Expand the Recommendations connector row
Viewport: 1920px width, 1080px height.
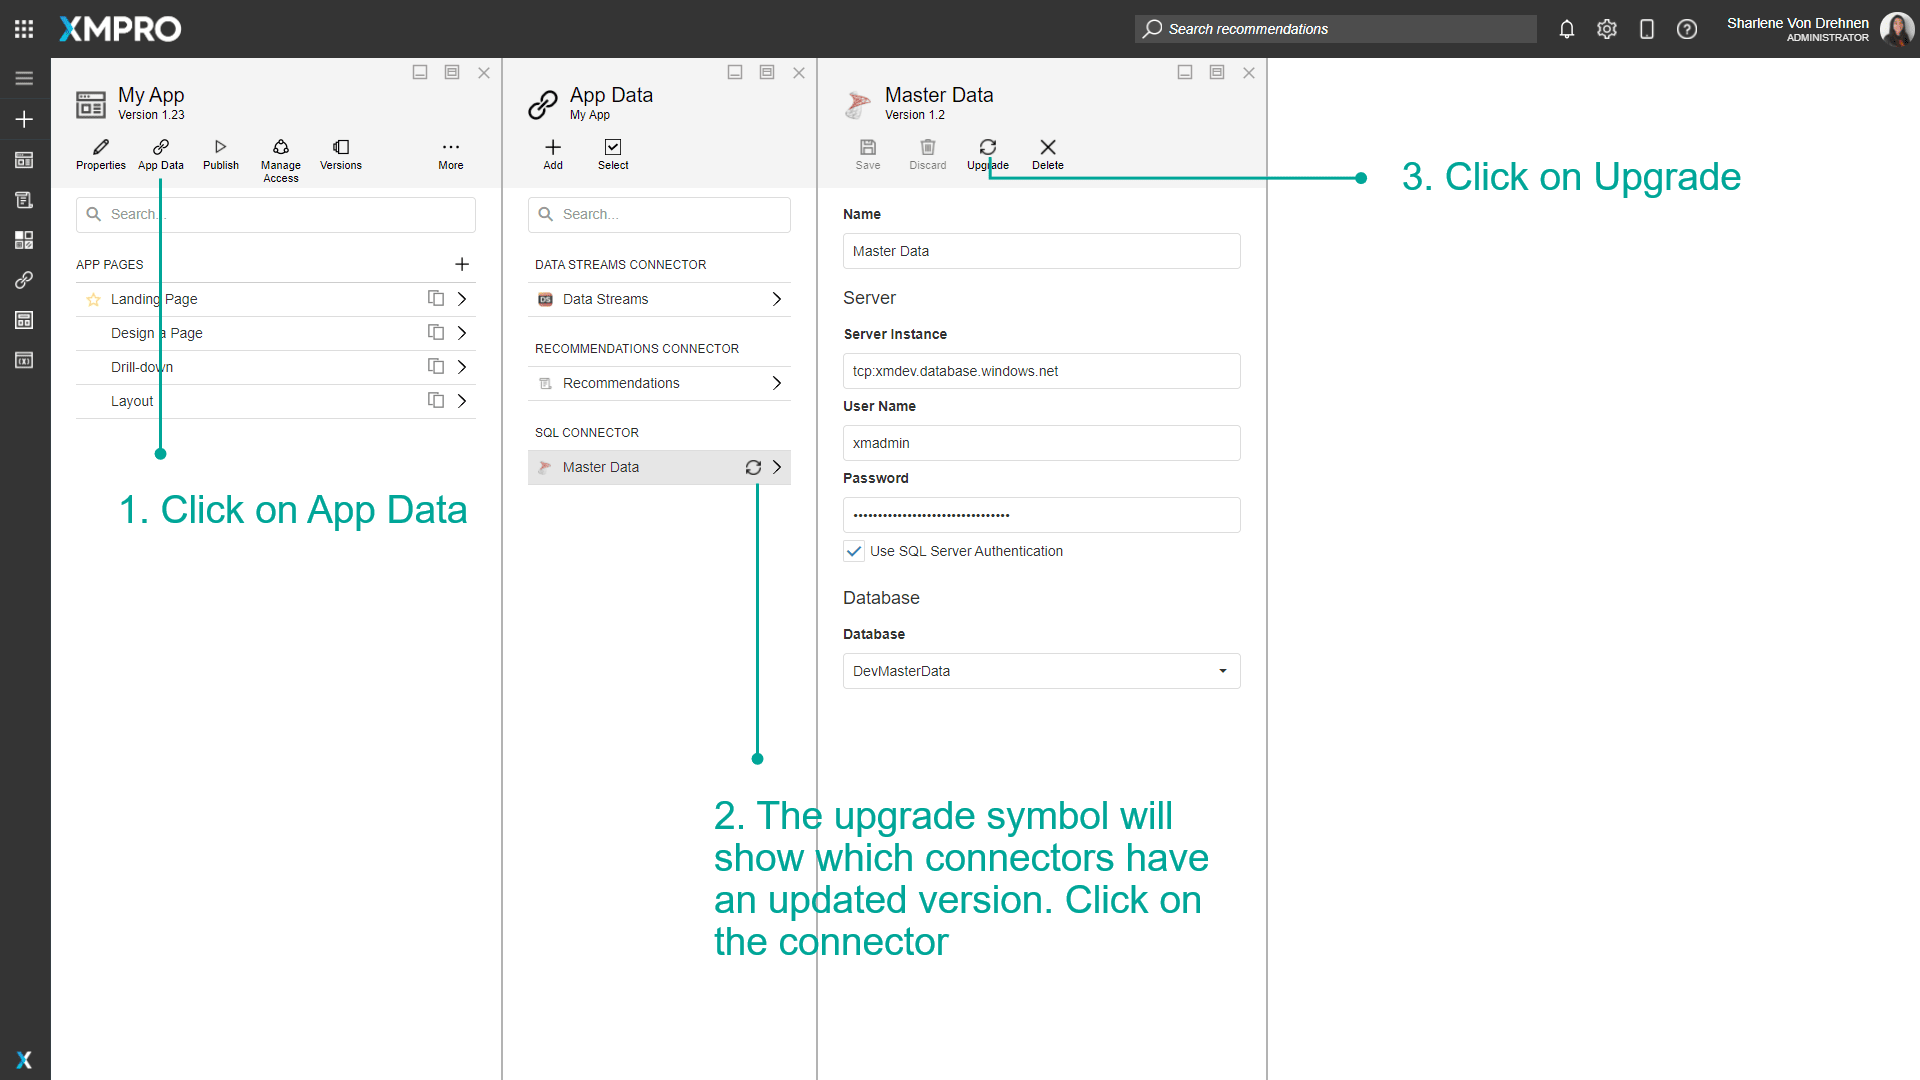(x=777, y=383)
